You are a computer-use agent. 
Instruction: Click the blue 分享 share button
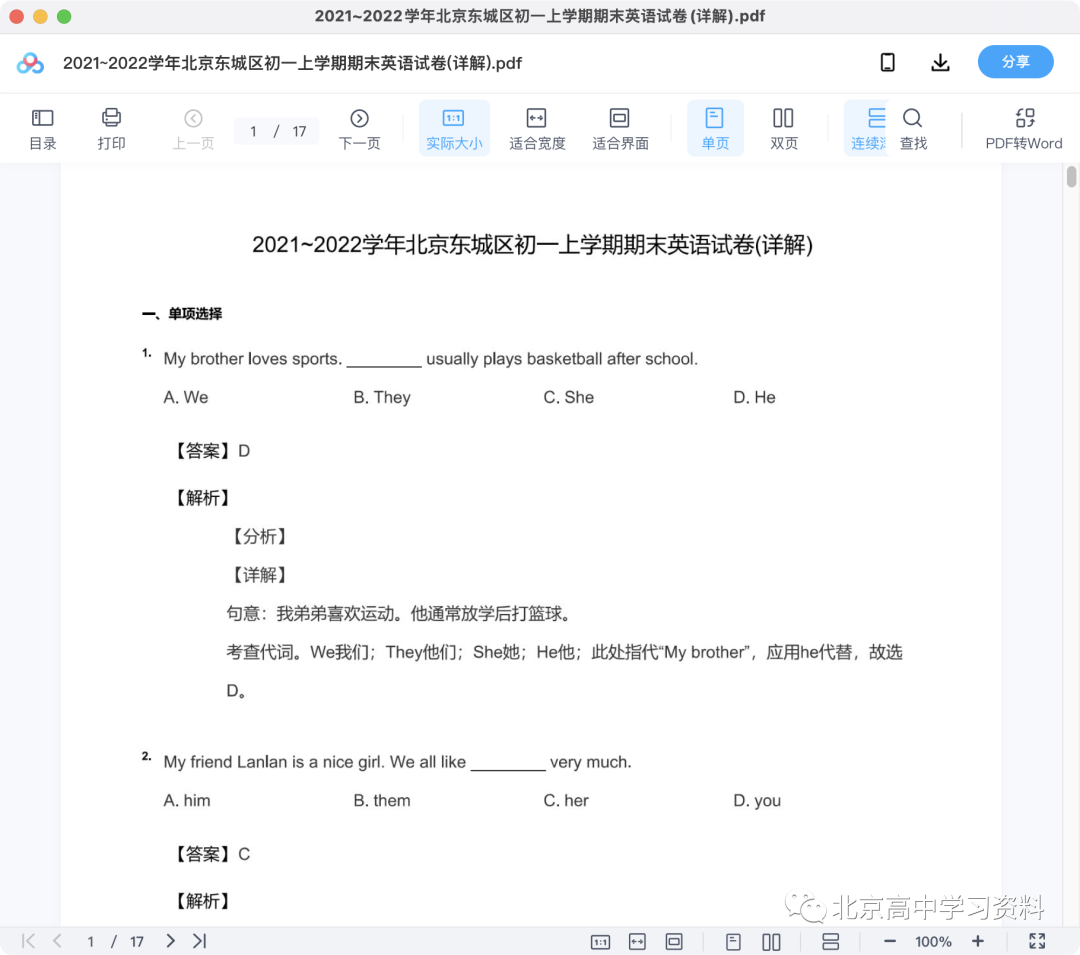(x=1015, y=62)
